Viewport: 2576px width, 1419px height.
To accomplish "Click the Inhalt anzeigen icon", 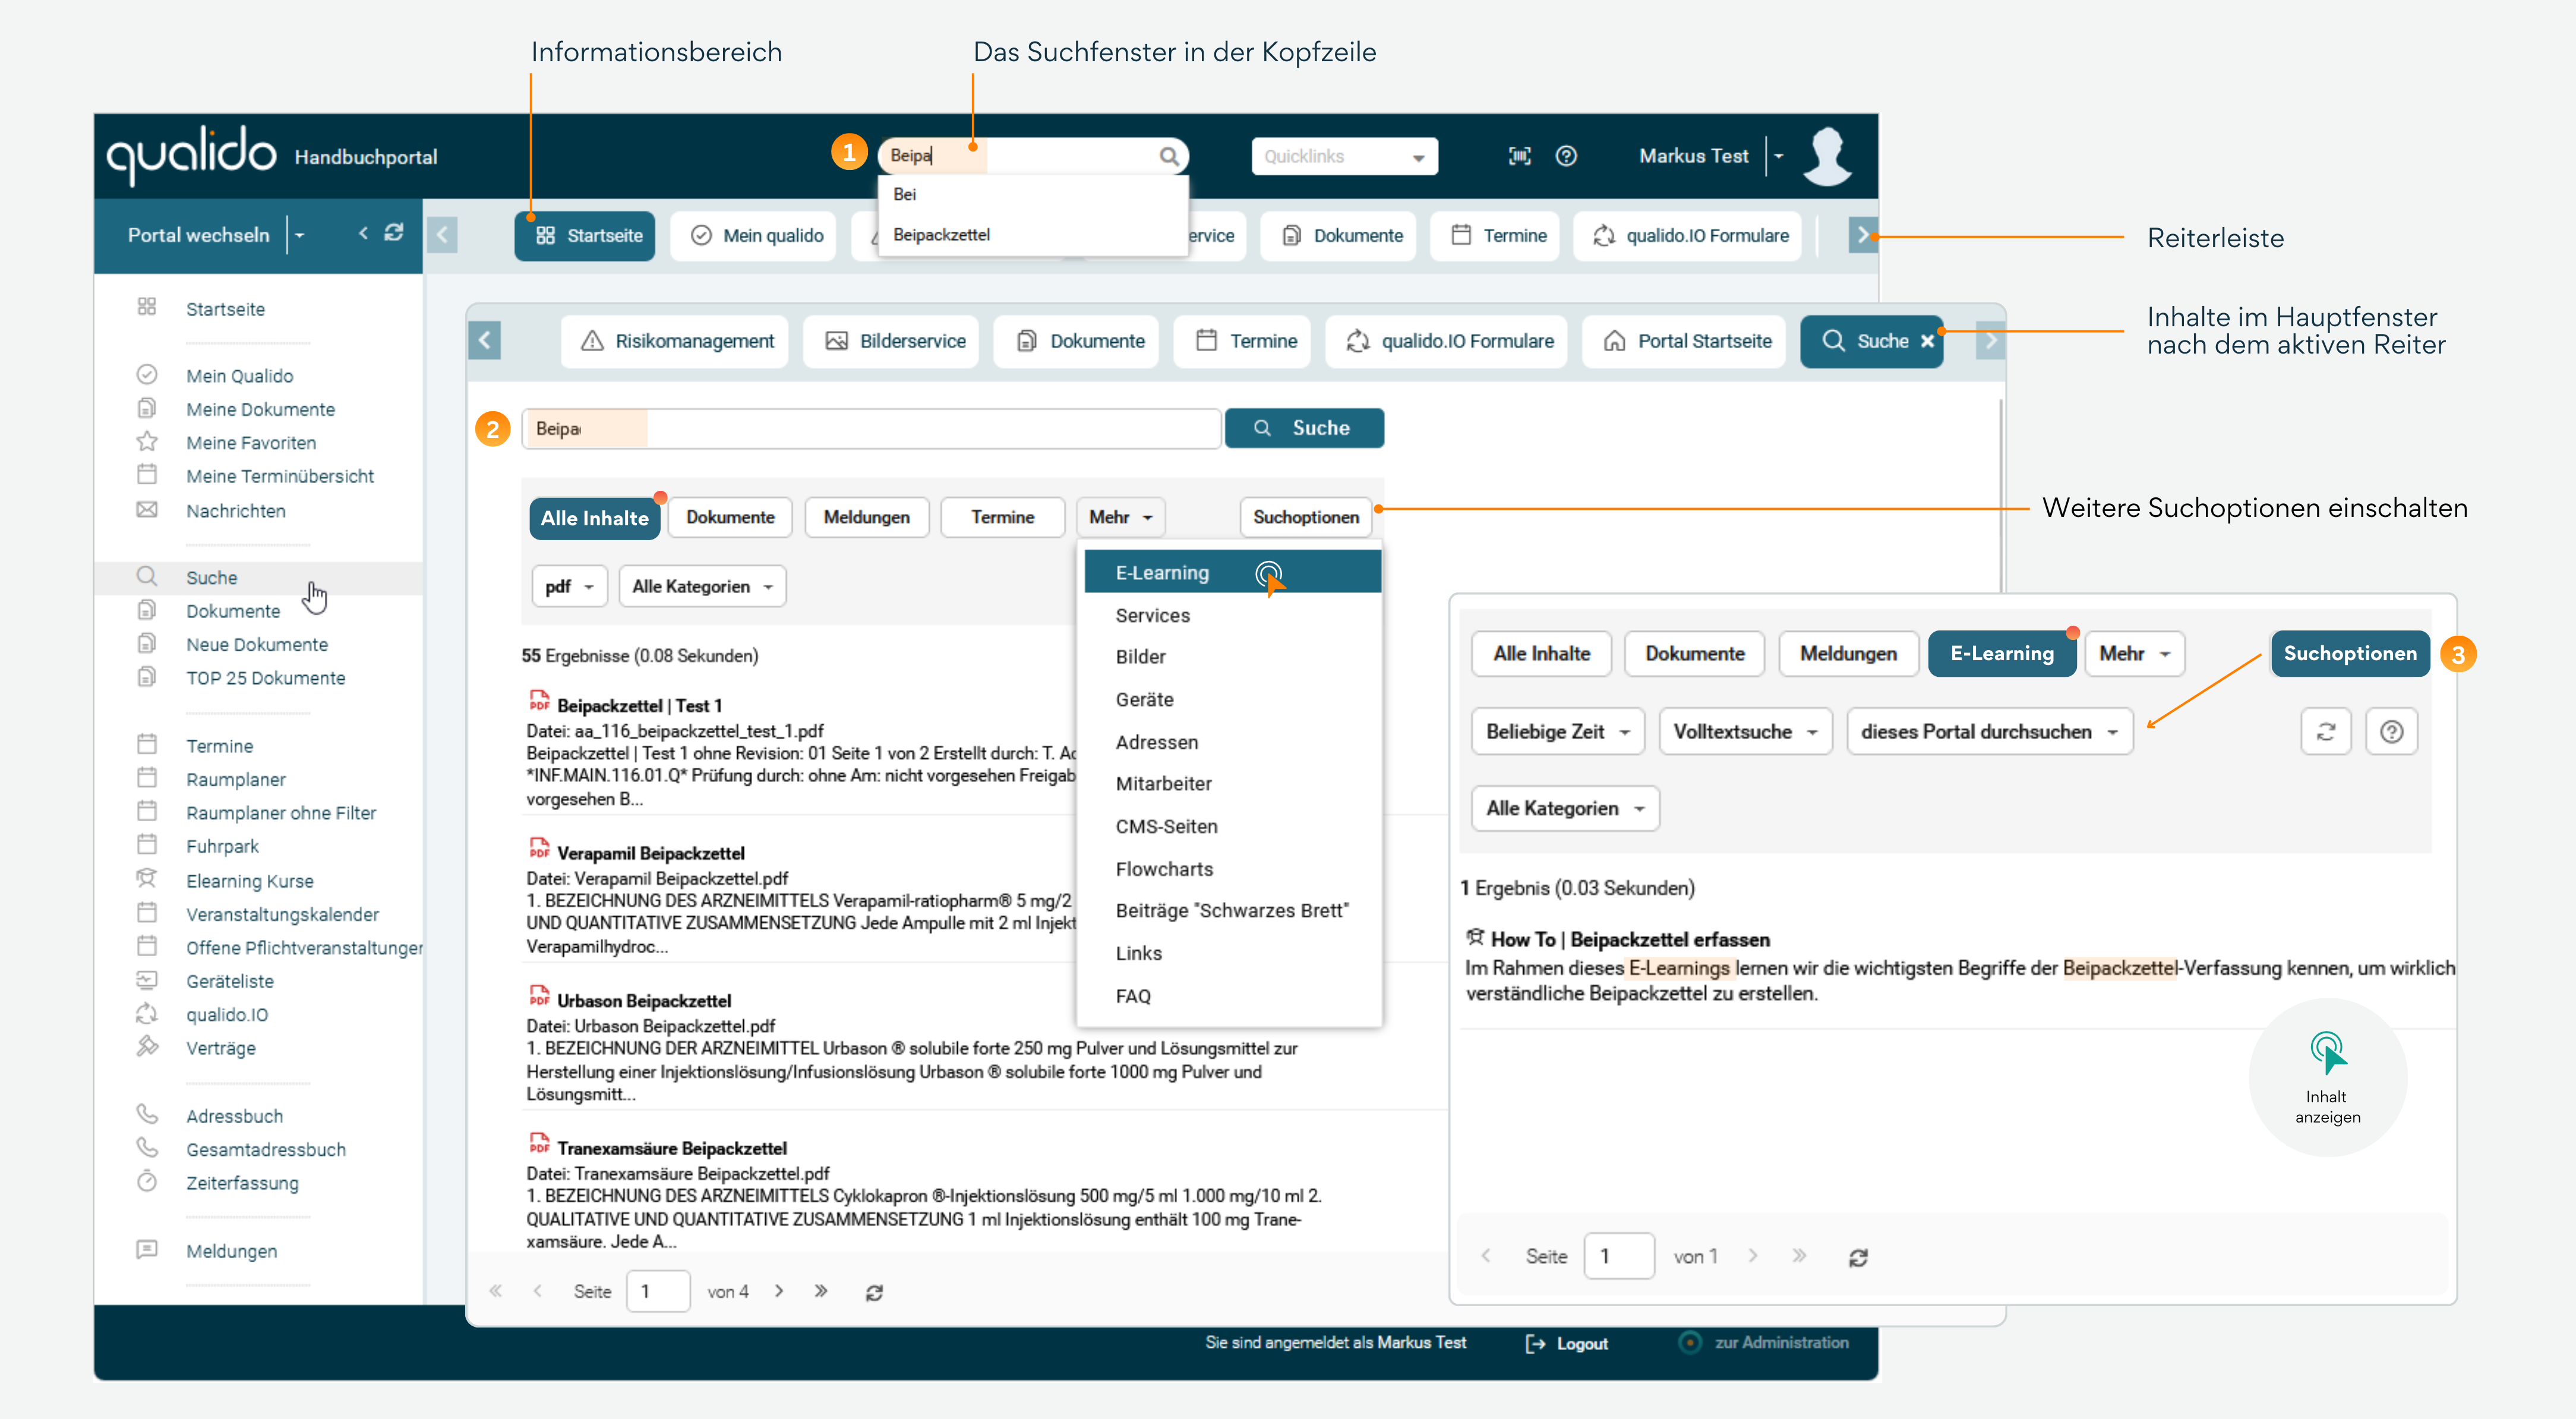I will [2327, 1053].
